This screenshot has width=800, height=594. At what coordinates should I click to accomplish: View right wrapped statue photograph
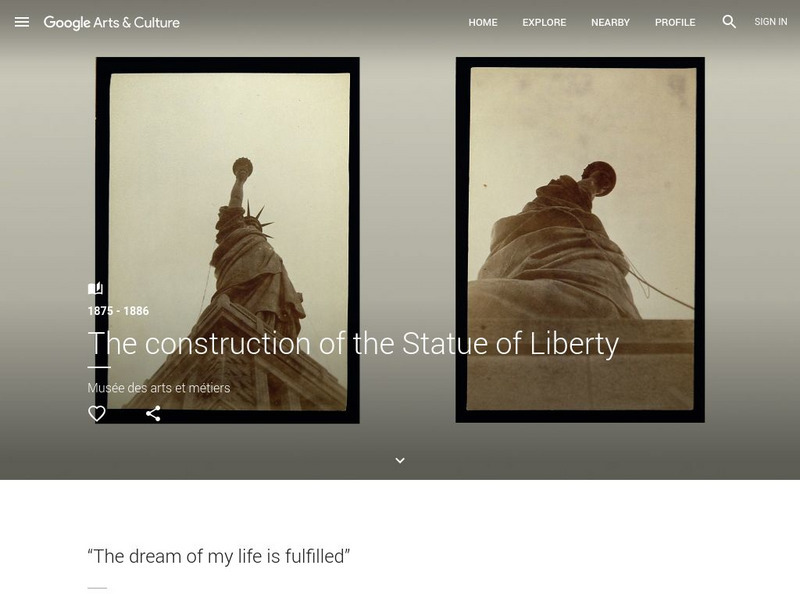(580, 240)
